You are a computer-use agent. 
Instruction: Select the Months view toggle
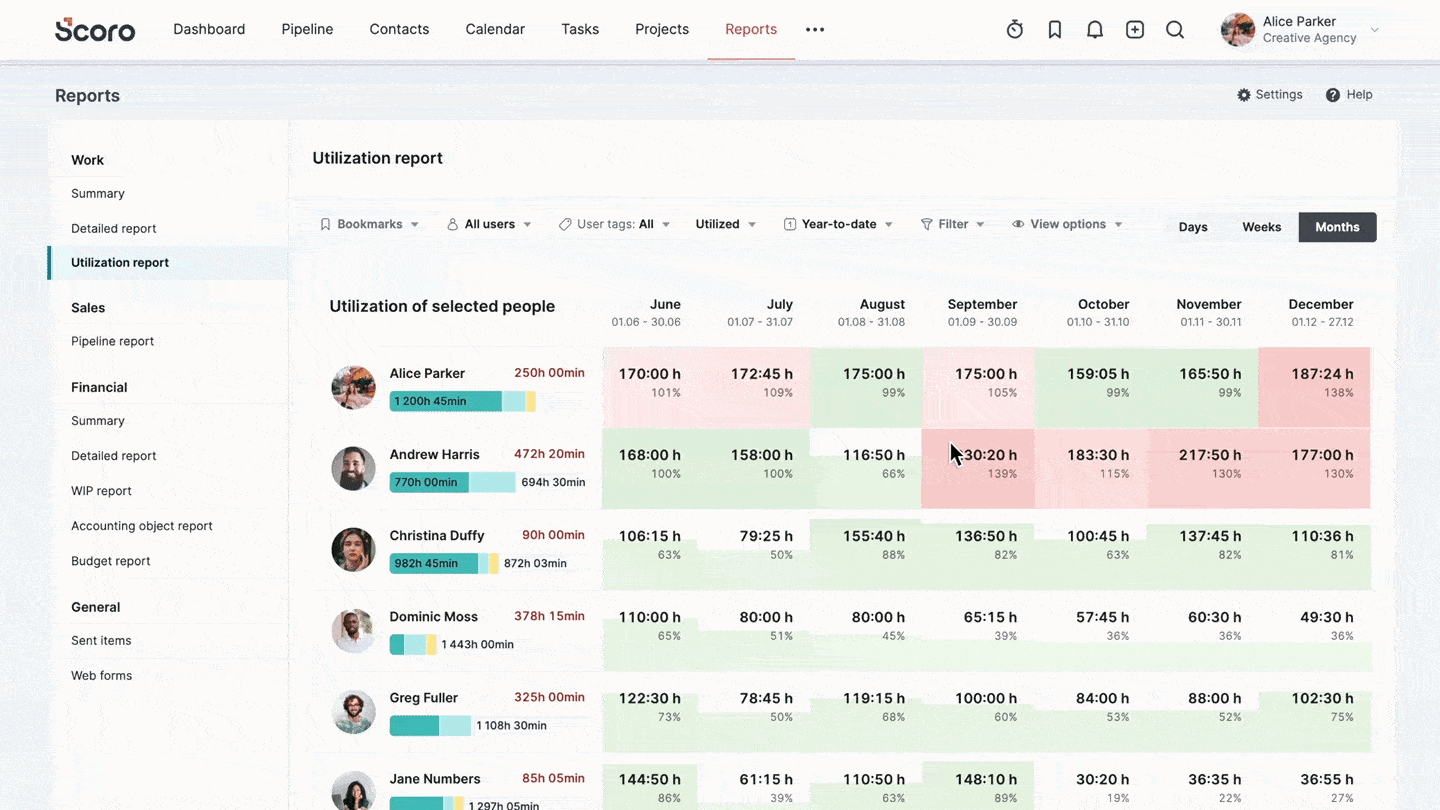pyautogui.click(x=1337, y=227)
